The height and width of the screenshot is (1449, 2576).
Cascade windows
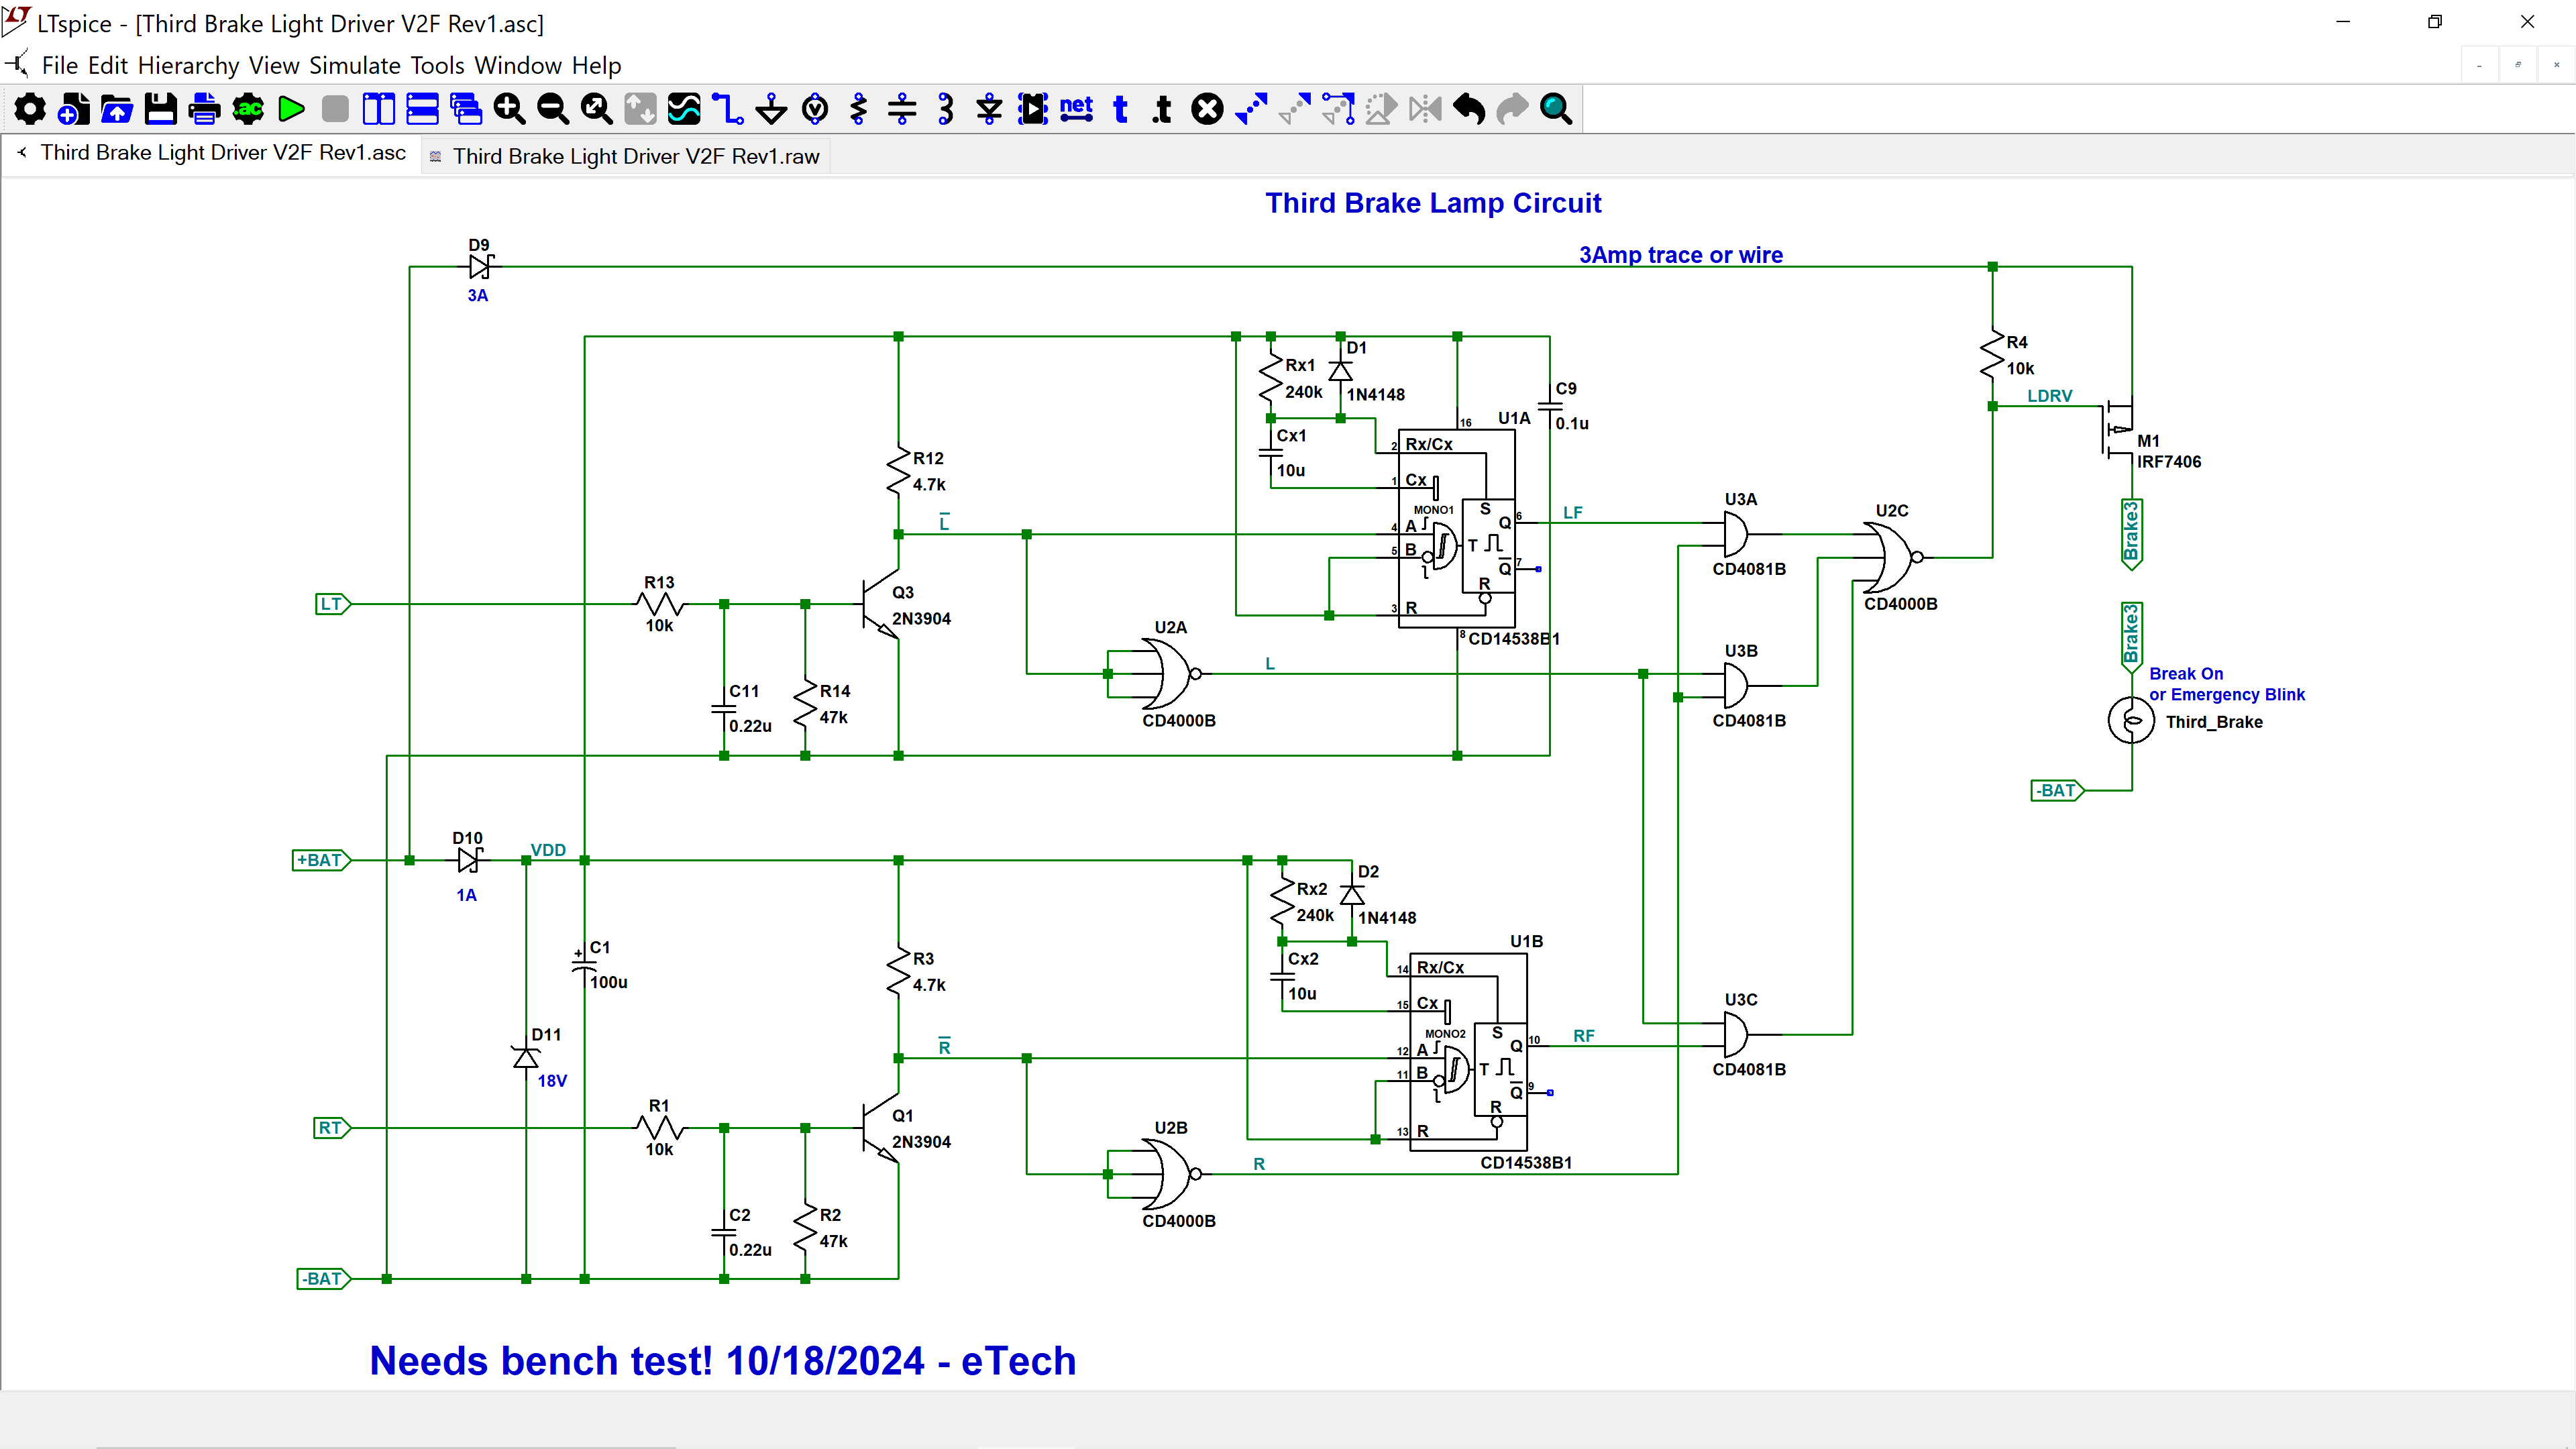pyautogui.click(x=466, y=109)
